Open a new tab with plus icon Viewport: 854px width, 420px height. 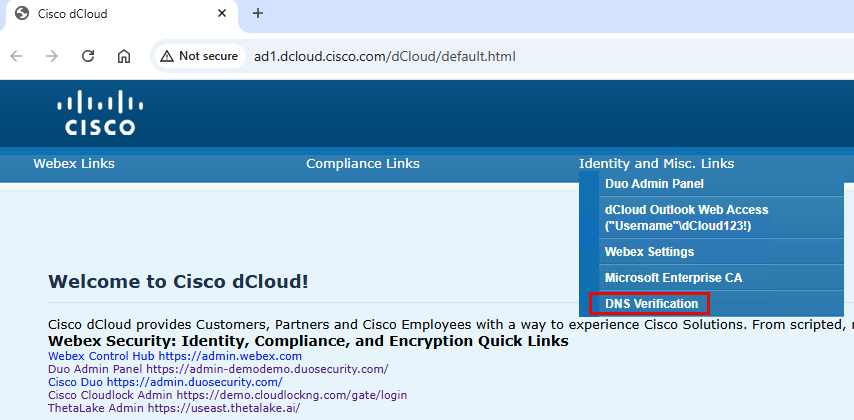point(258,13)
